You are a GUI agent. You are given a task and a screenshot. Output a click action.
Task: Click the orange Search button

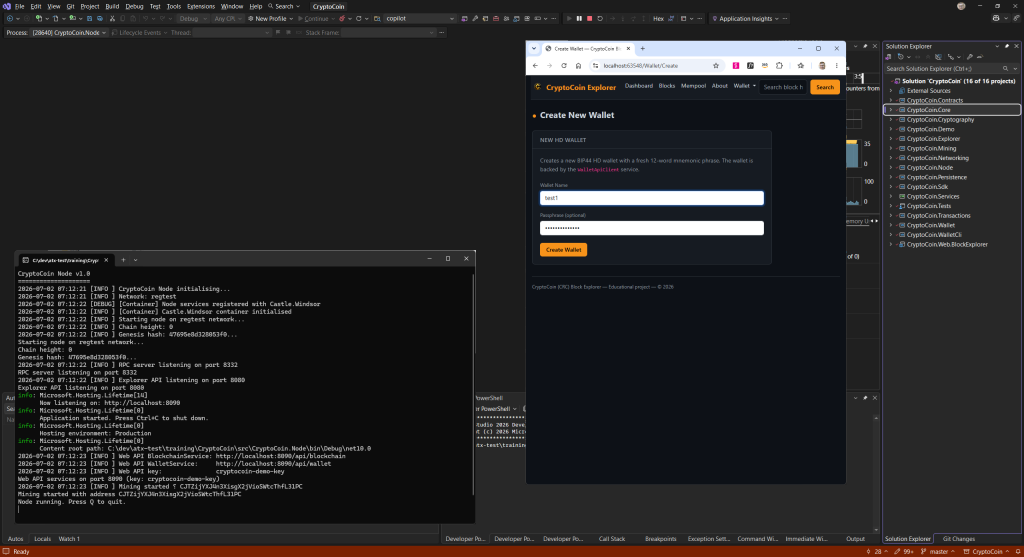825,87
